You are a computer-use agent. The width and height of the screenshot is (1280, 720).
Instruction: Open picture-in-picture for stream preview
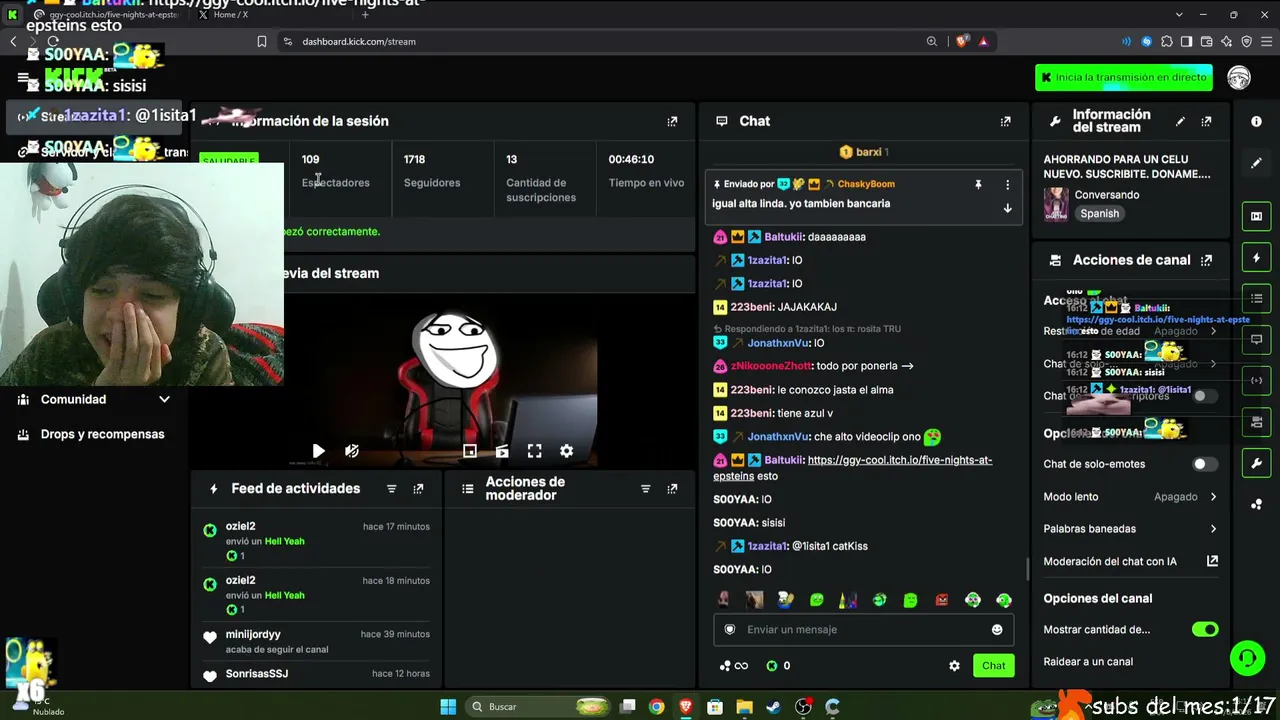470,451
